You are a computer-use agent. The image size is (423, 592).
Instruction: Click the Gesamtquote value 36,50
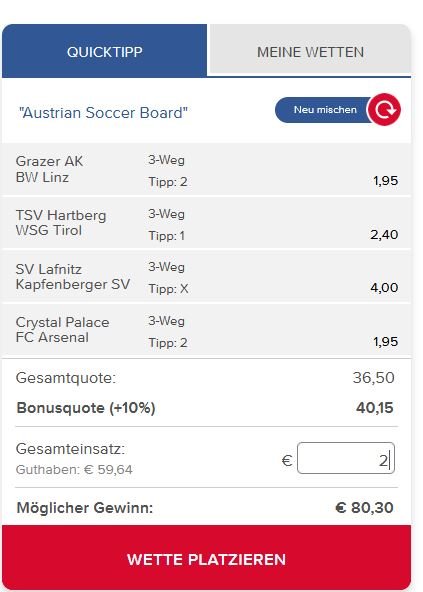374,378
